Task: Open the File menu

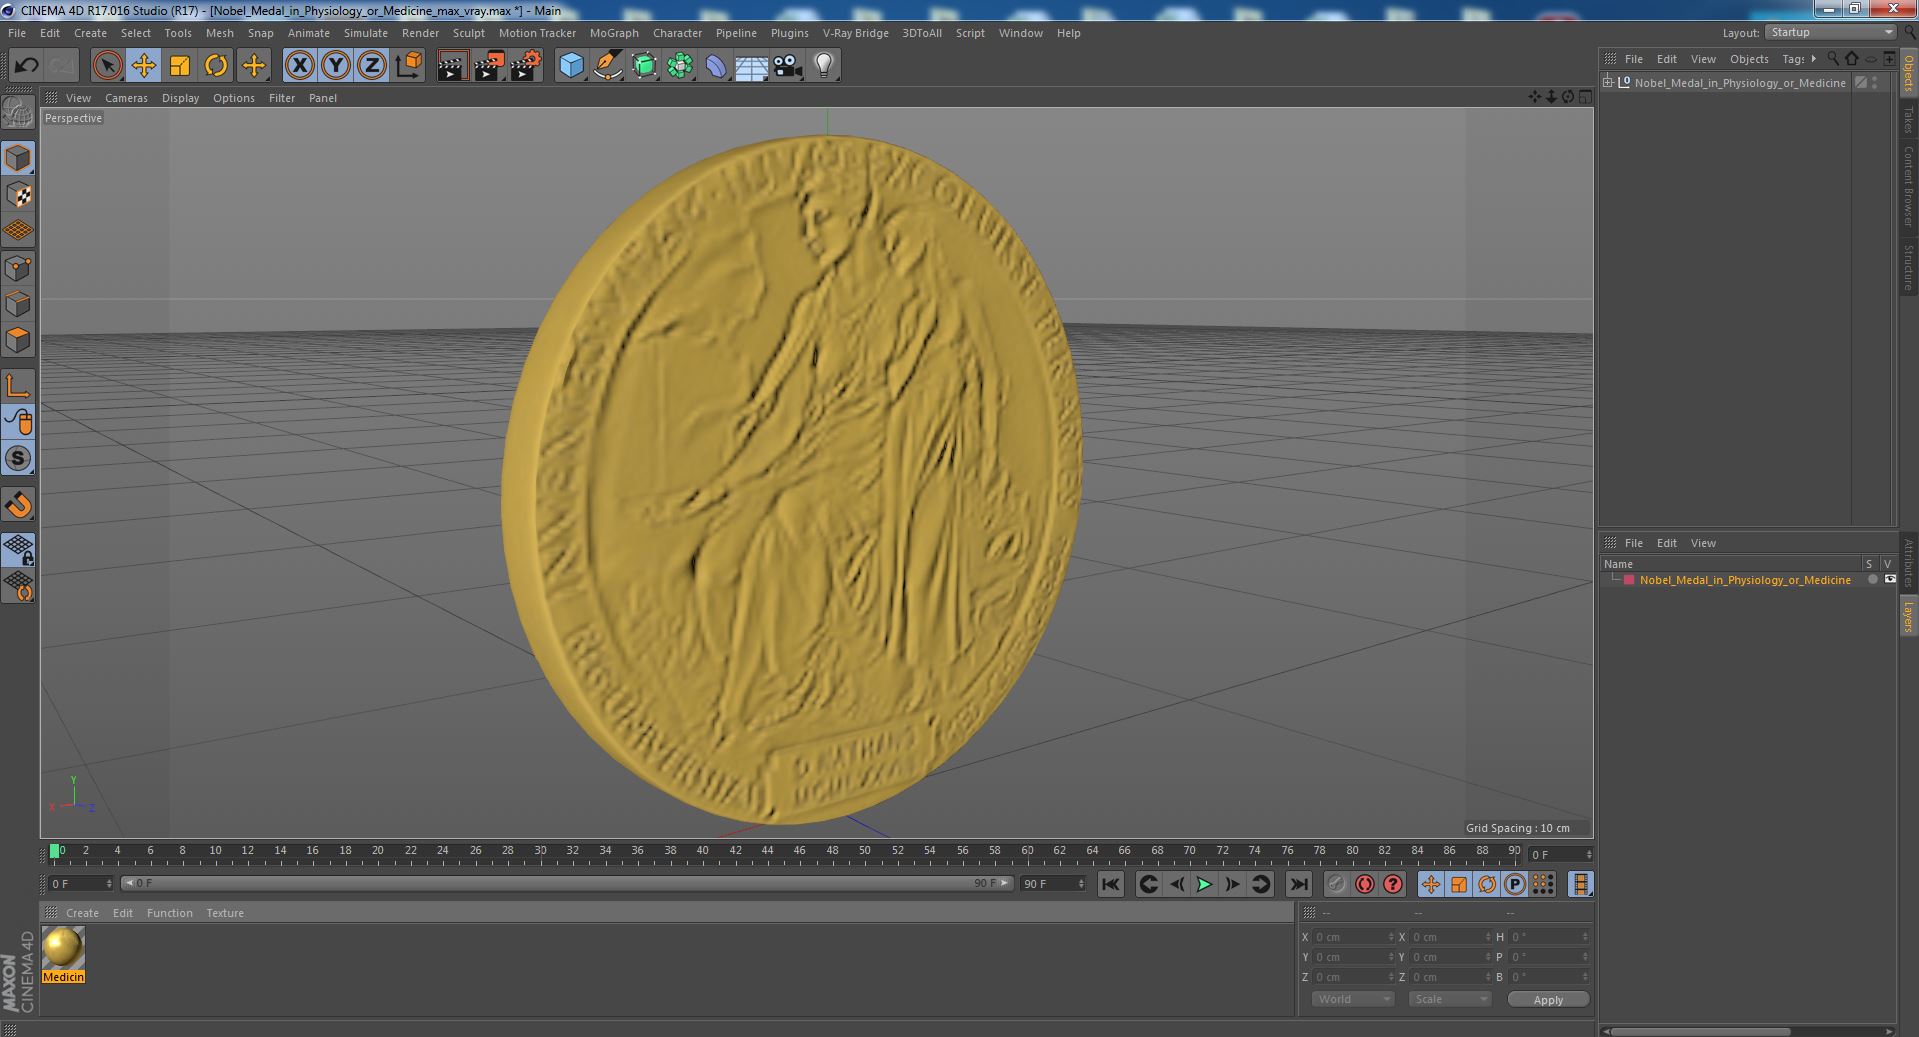Action: click(x=17, y=33)
